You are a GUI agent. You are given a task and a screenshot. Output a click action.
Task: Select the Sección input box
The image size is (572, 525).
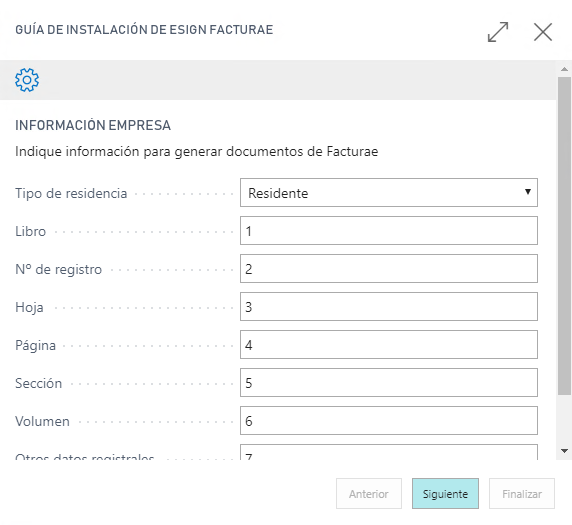pos(389,382)
